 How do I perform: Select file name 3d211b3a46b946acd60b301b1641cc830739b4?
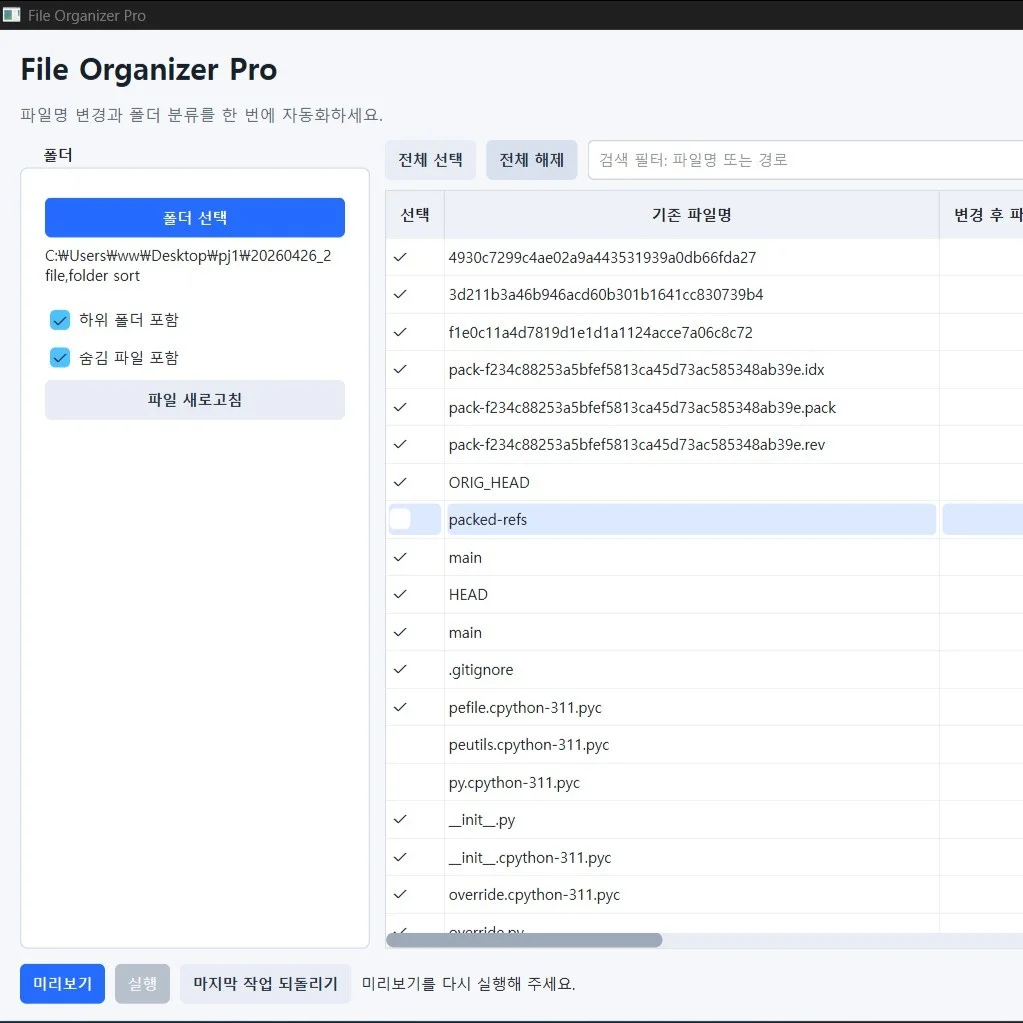(x=605, y=295)
